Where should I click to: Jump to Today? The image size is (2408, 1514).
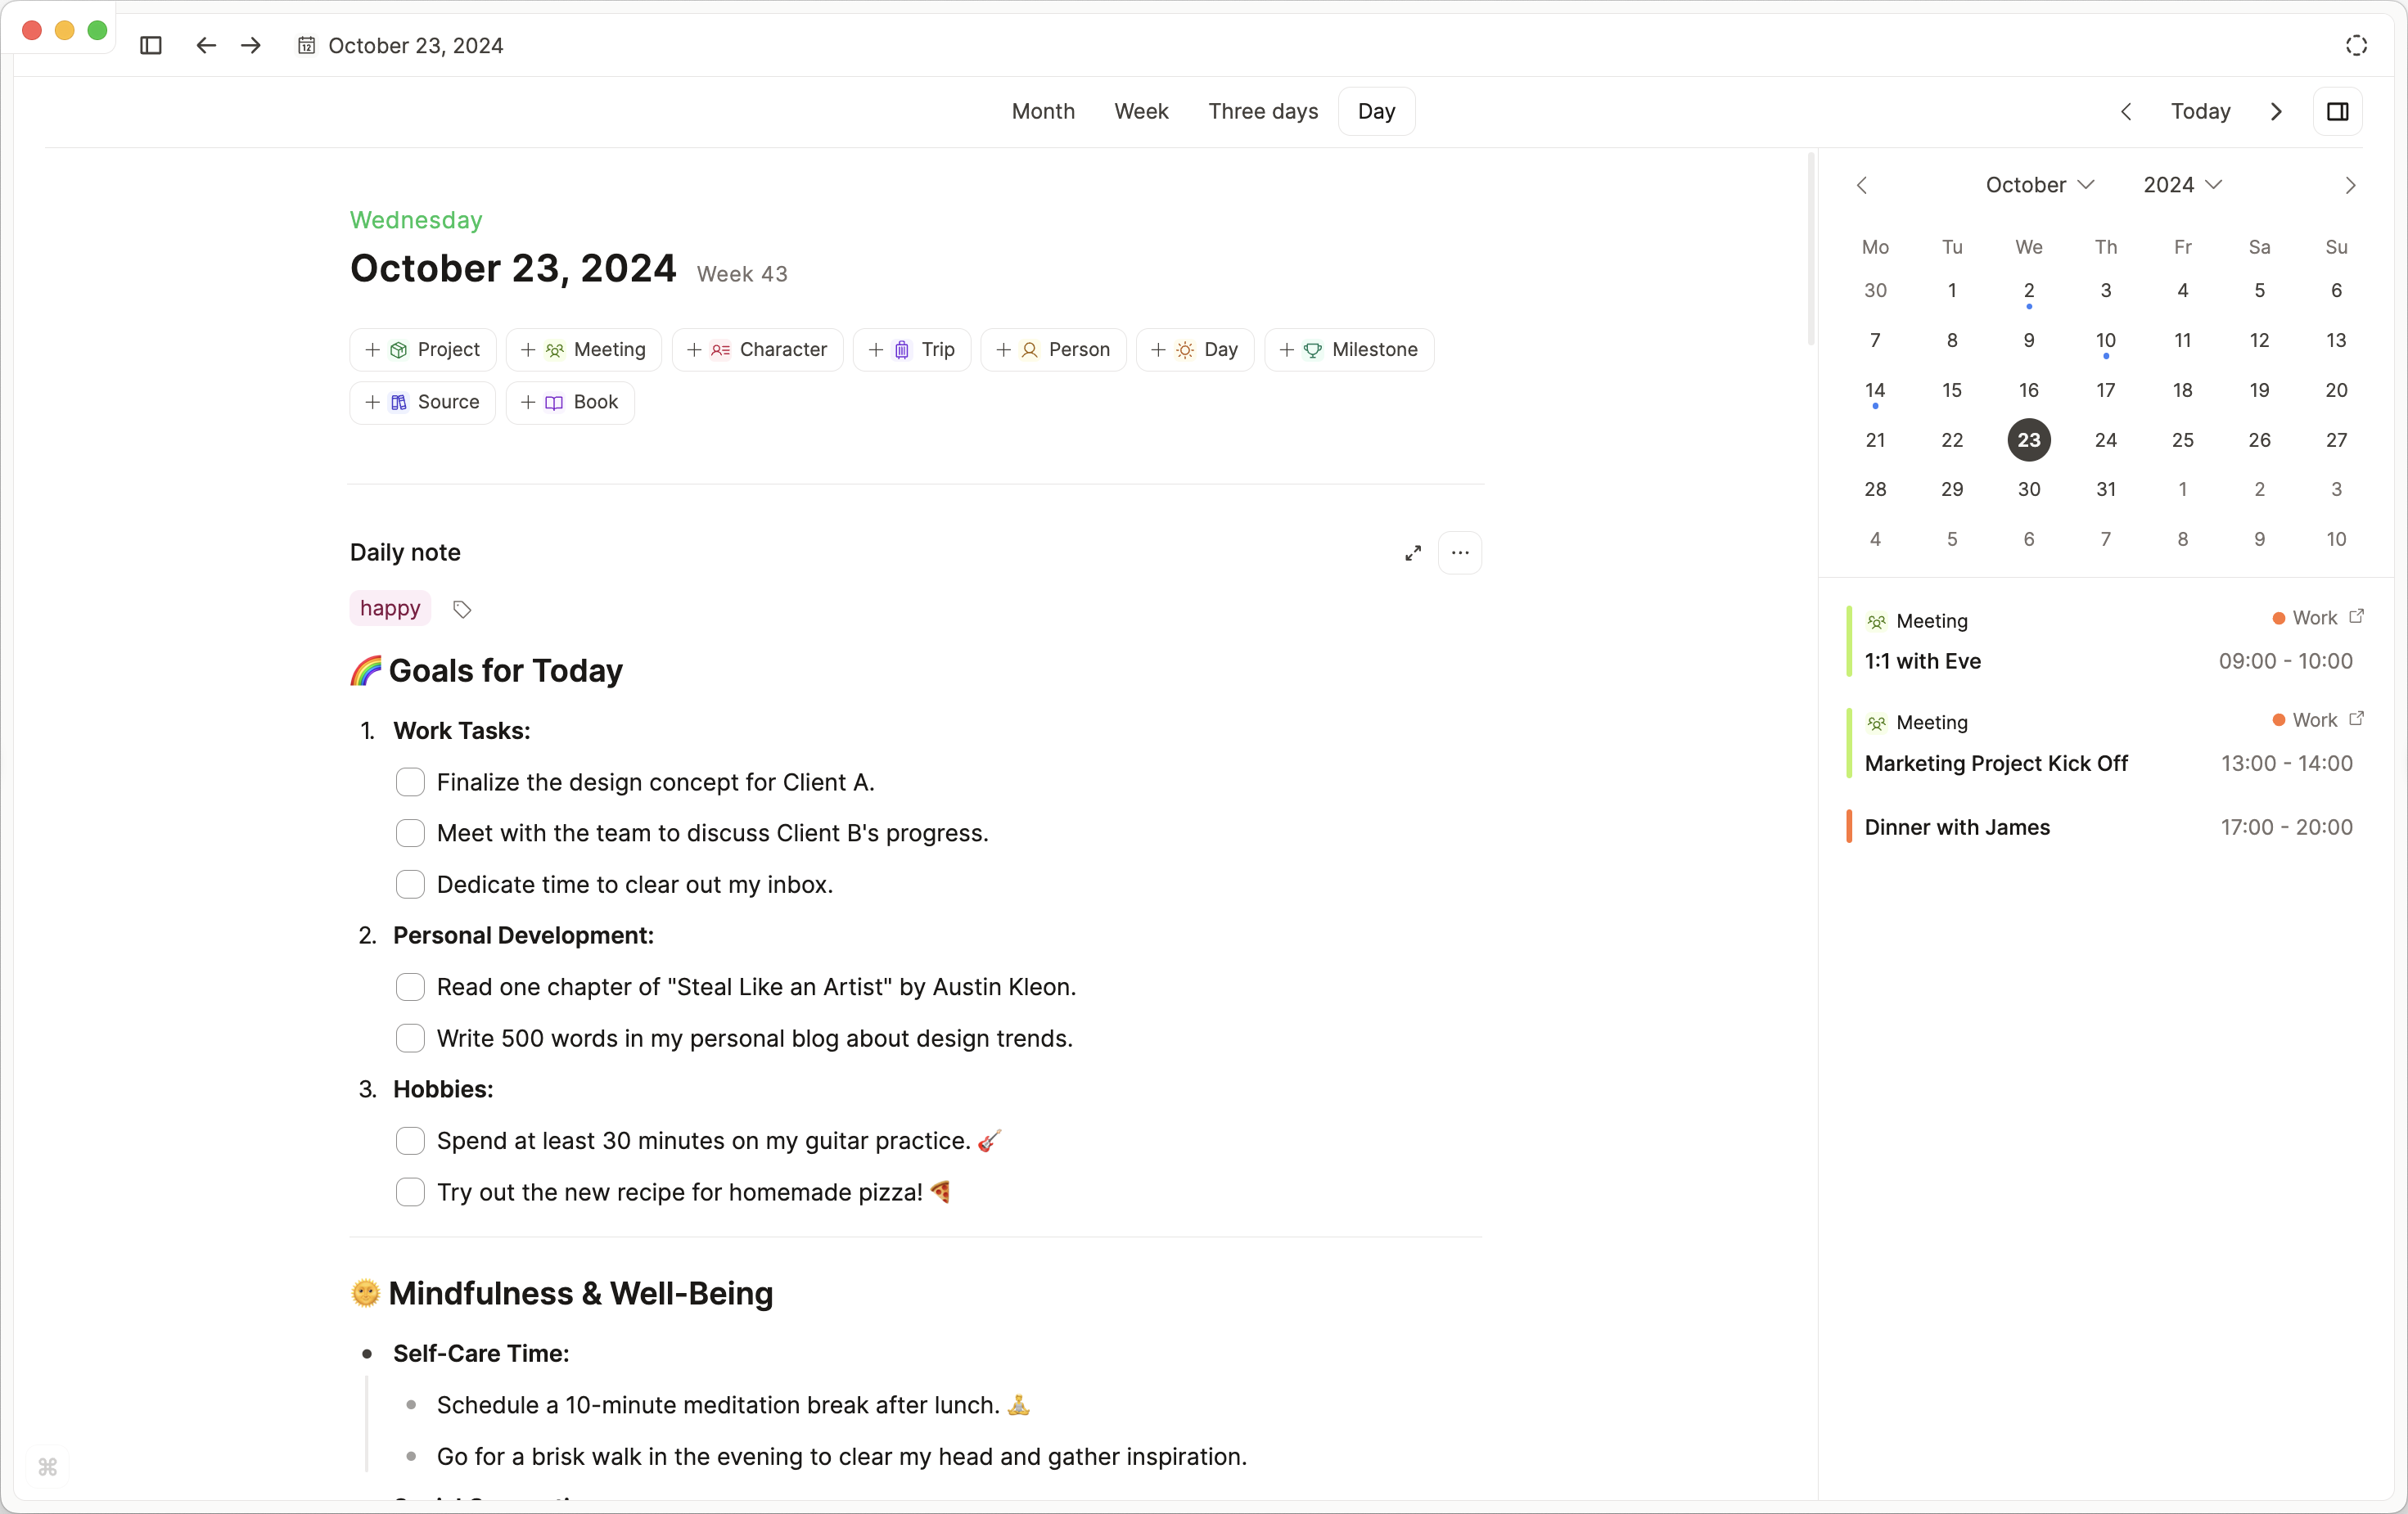tap(2200, 111)
